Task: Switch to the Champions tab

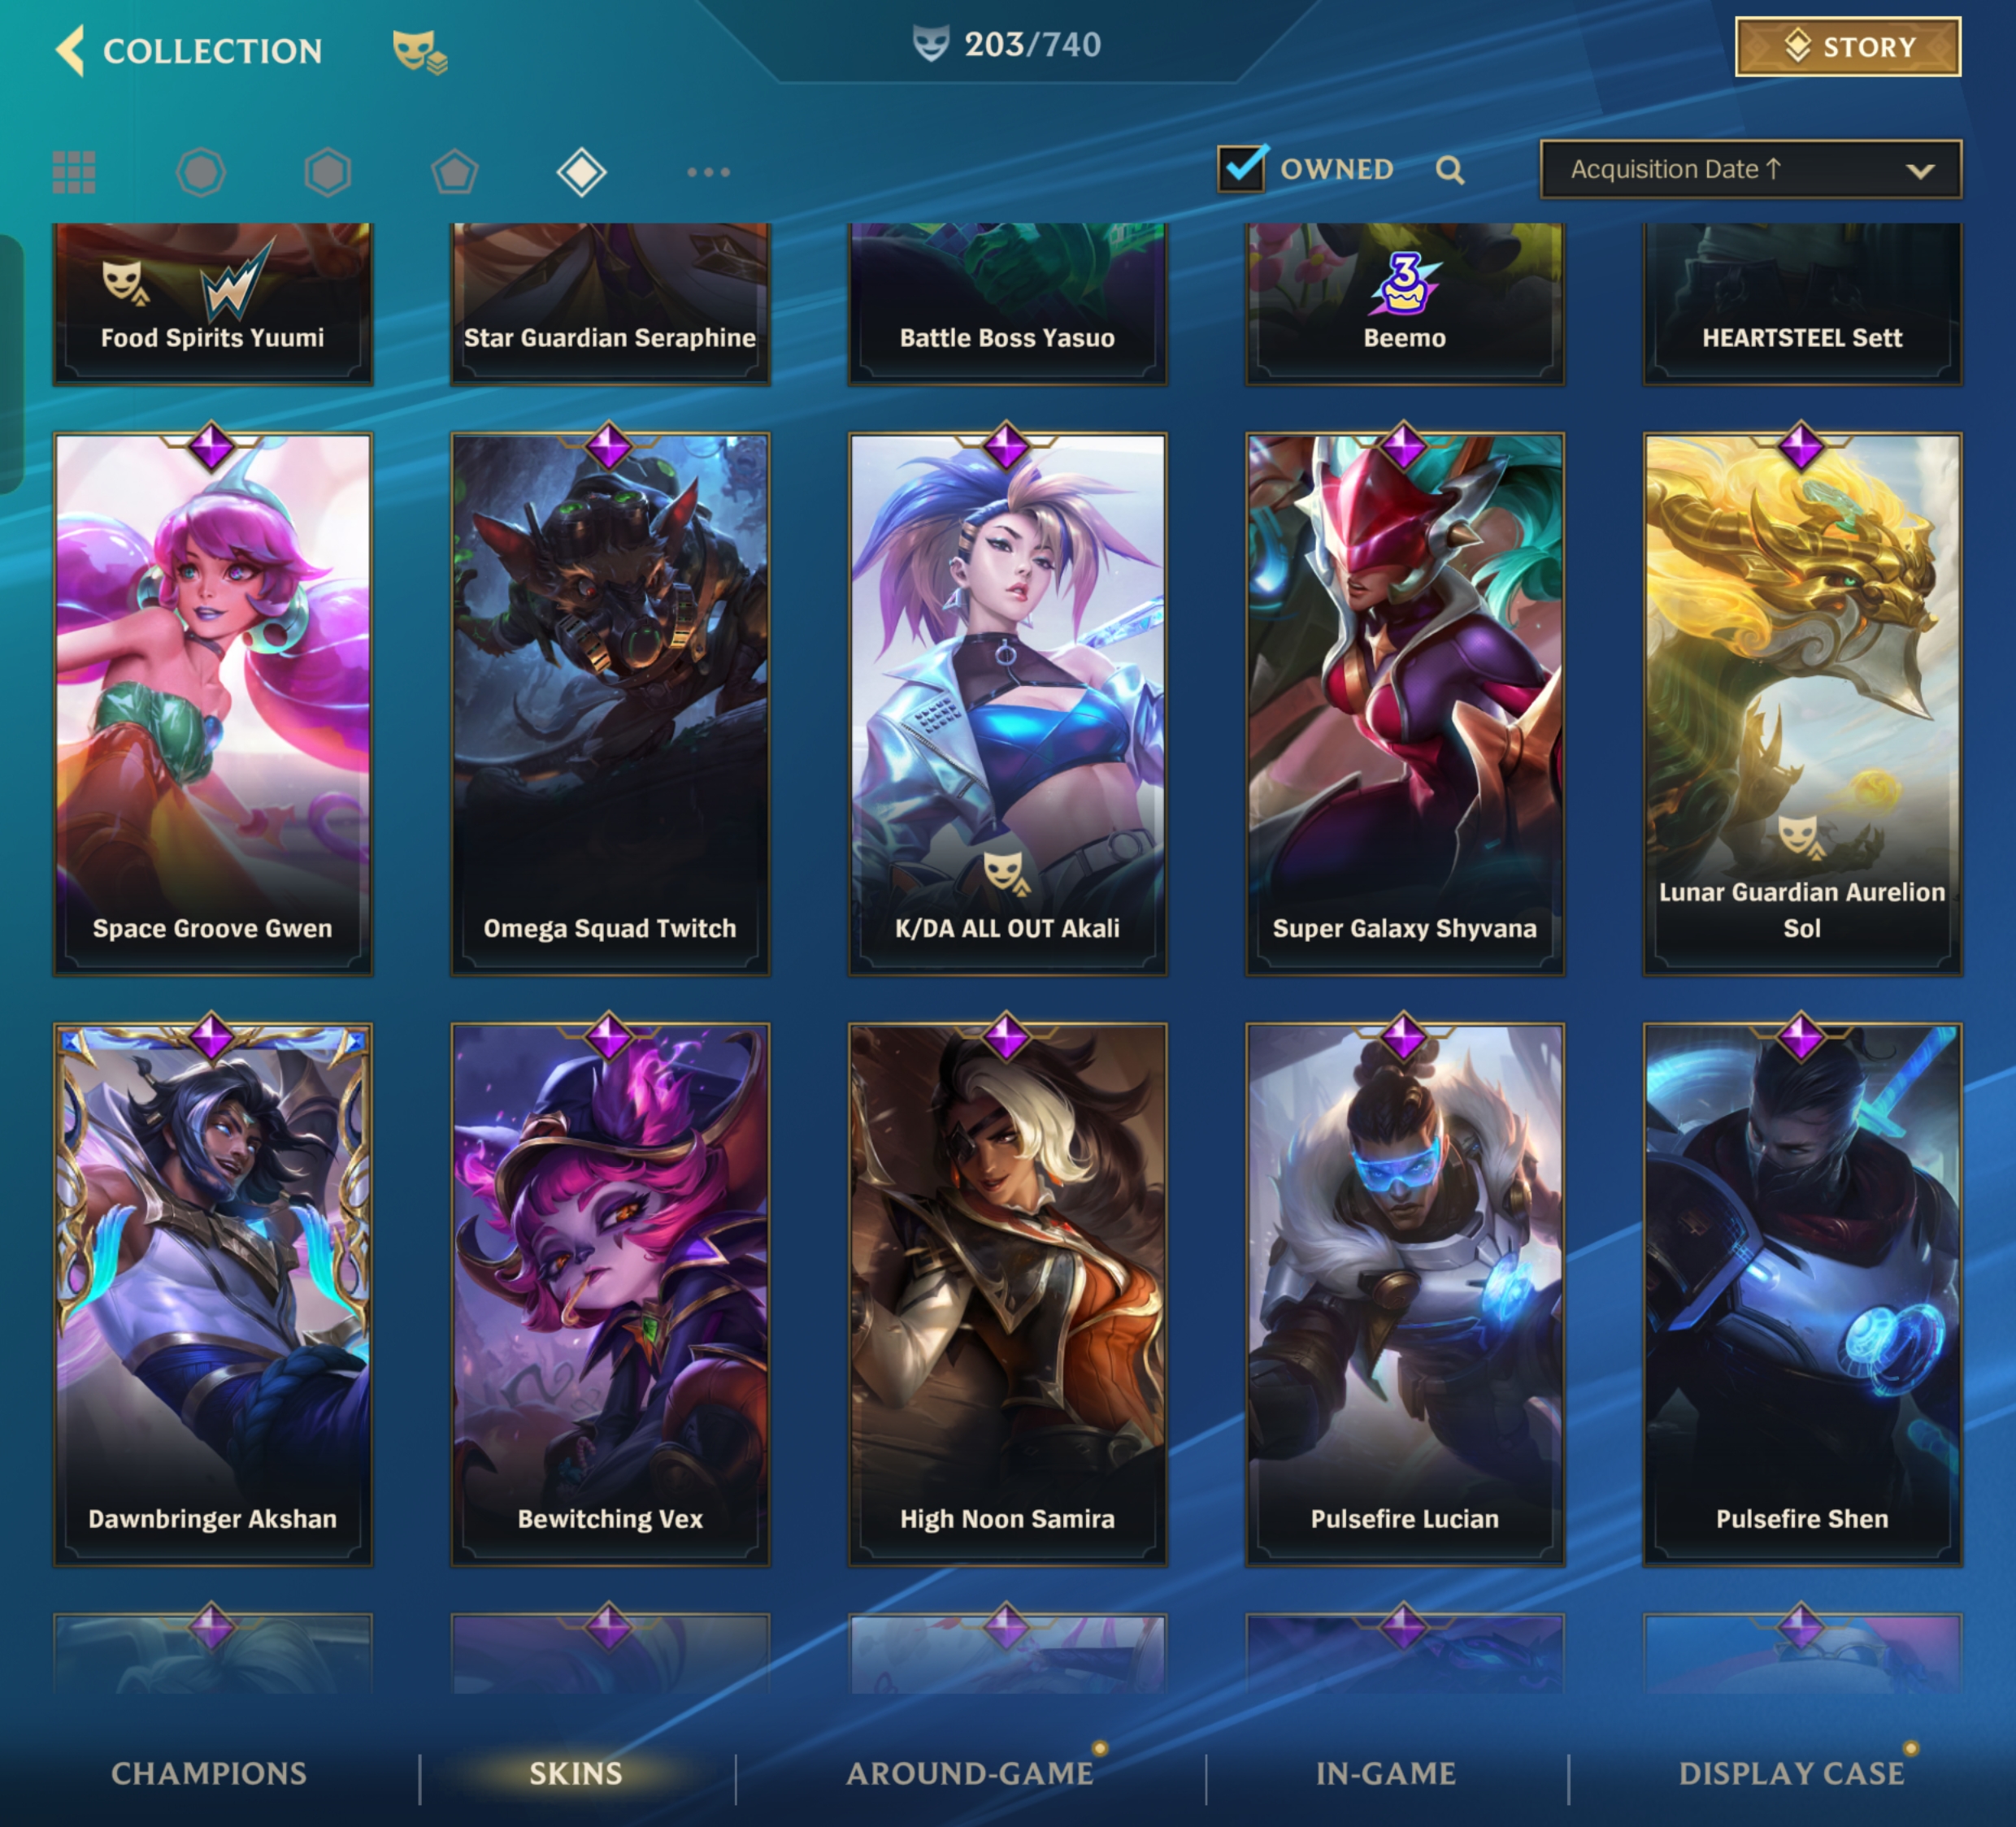Action: 208,1773
